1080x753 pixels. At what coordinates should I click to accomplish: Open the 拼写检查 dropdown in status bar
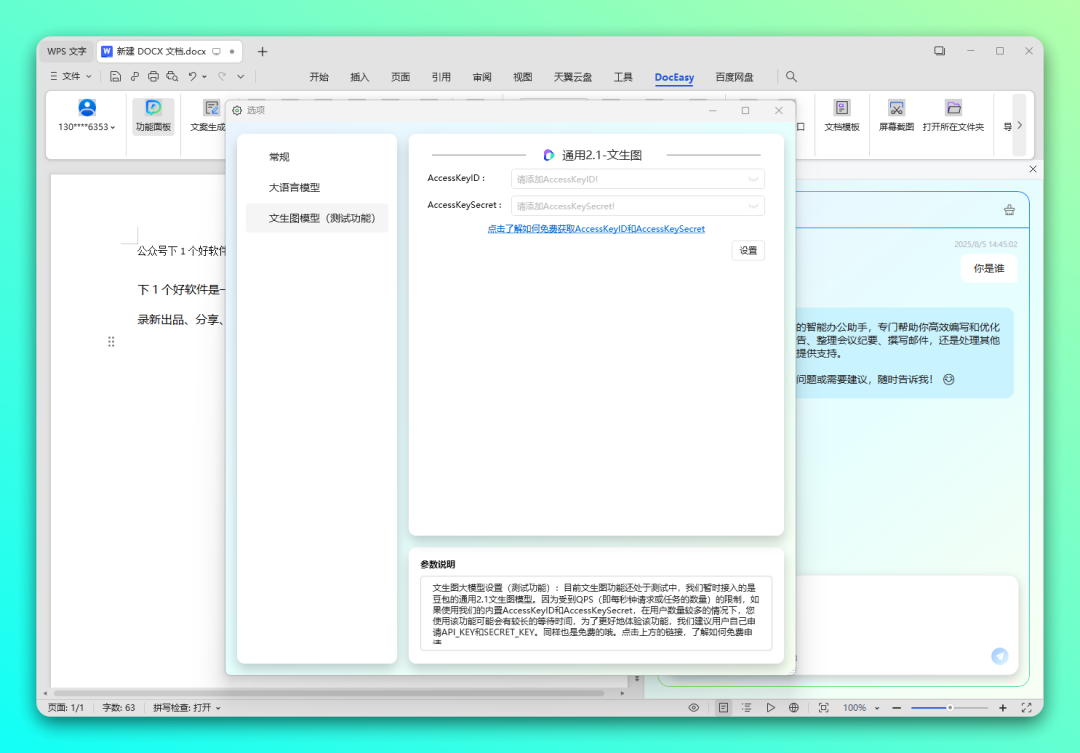[x=187, y=707]
